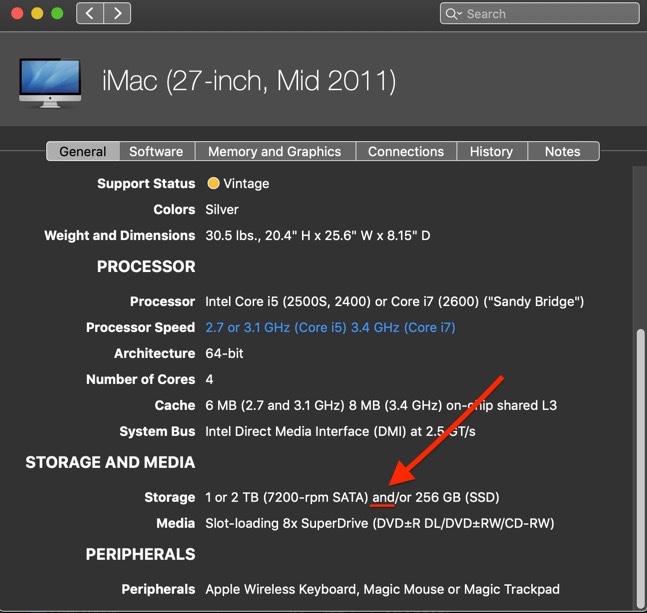The image size is (647, 613).
Task: Click the weight value starting 30.5 lbs.
Action: pyautogui.click(x=318, y=236)
